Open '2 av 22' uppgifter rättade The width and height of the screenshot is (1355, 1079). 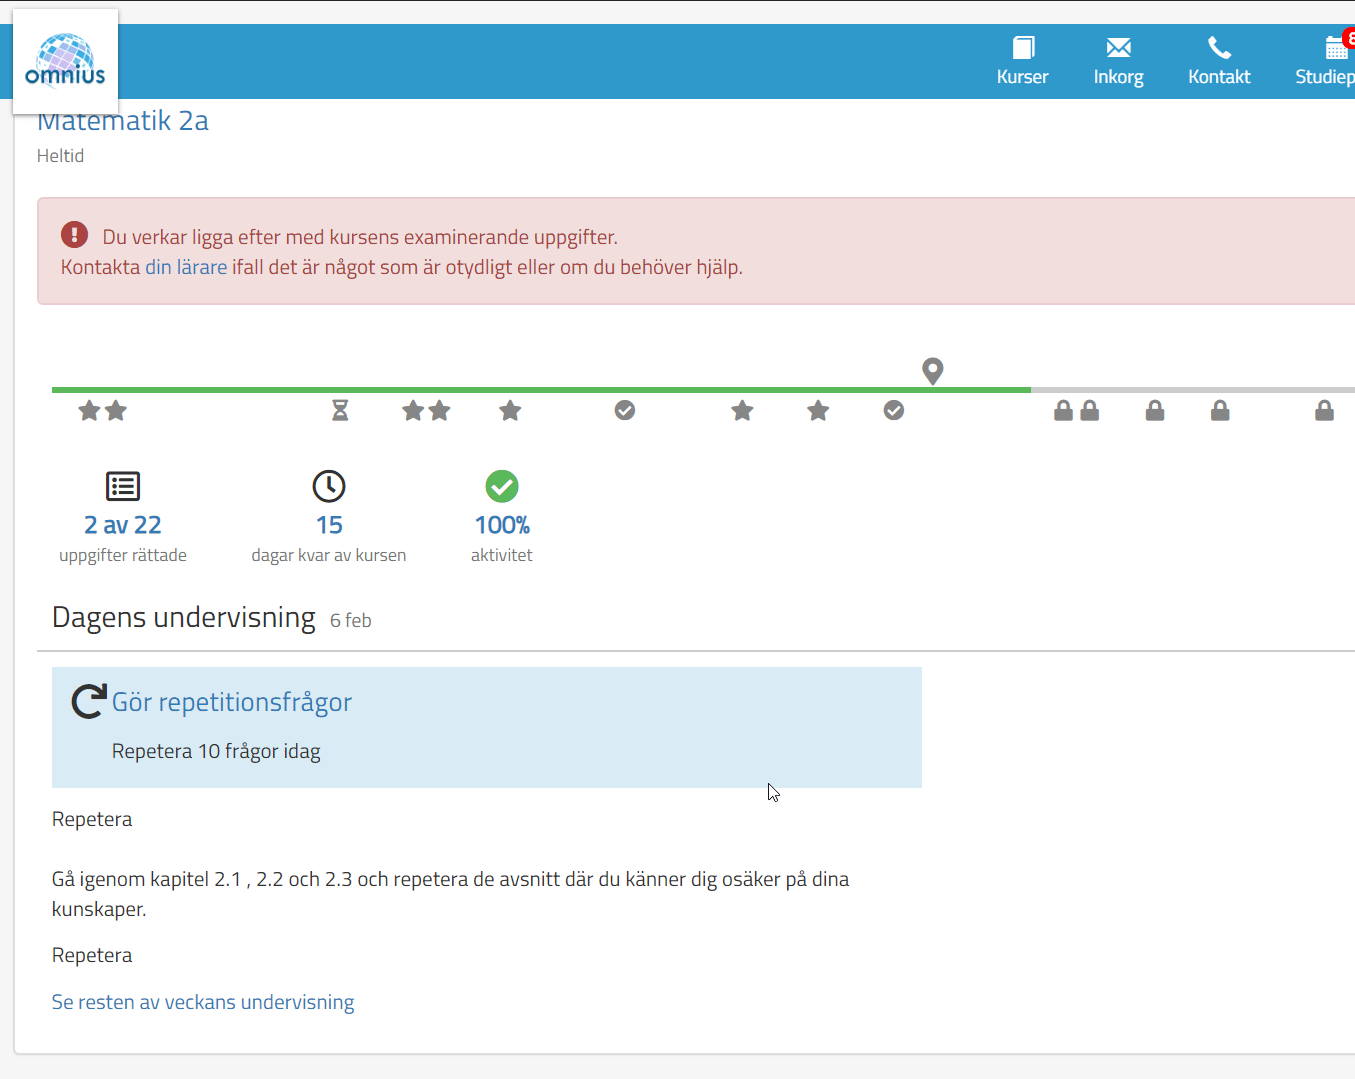click(x=122, y=525)
